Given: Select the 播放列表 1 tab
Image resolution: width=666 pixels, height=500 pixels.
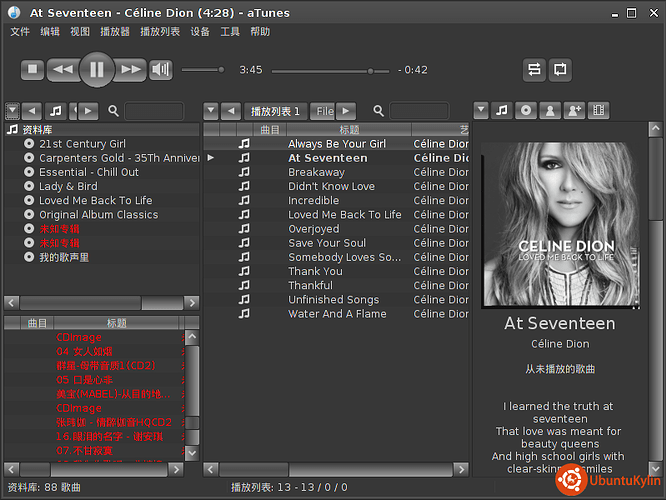Looking at the screenshot, I should coord(275,111).
